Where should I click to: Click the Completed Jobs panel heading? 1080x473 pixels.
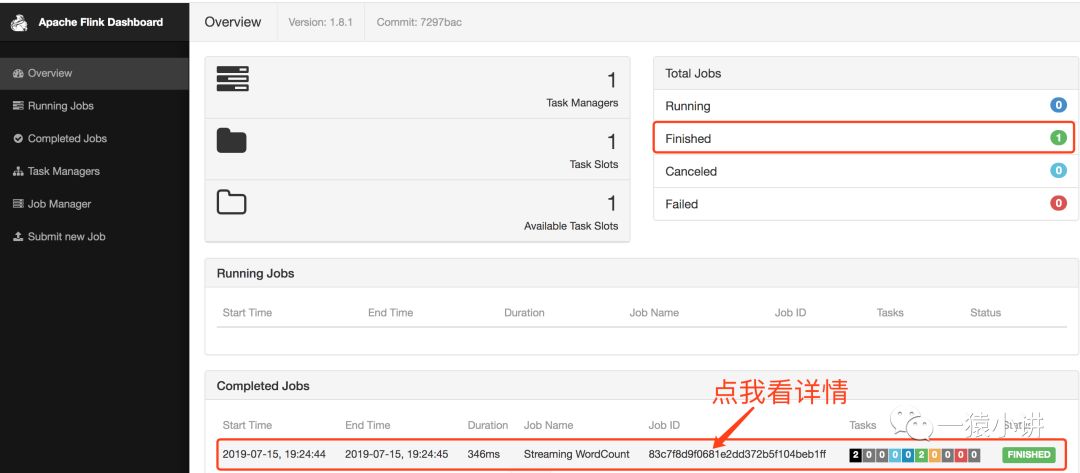pyautogui.click(x=263, y=386)
